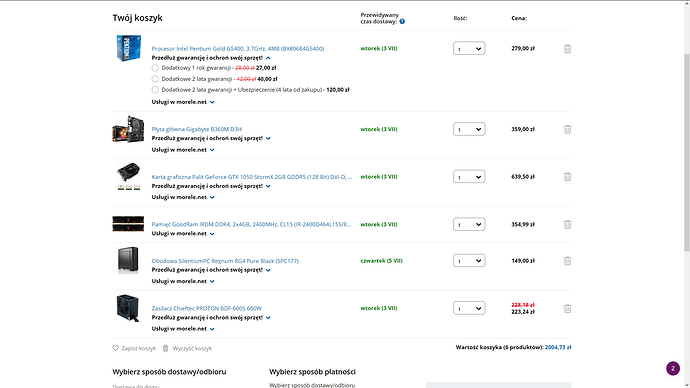Screen dimensions: 690x388
Task: Collapse warranty options under Intel Pentium processor
Action: point(211,58)
